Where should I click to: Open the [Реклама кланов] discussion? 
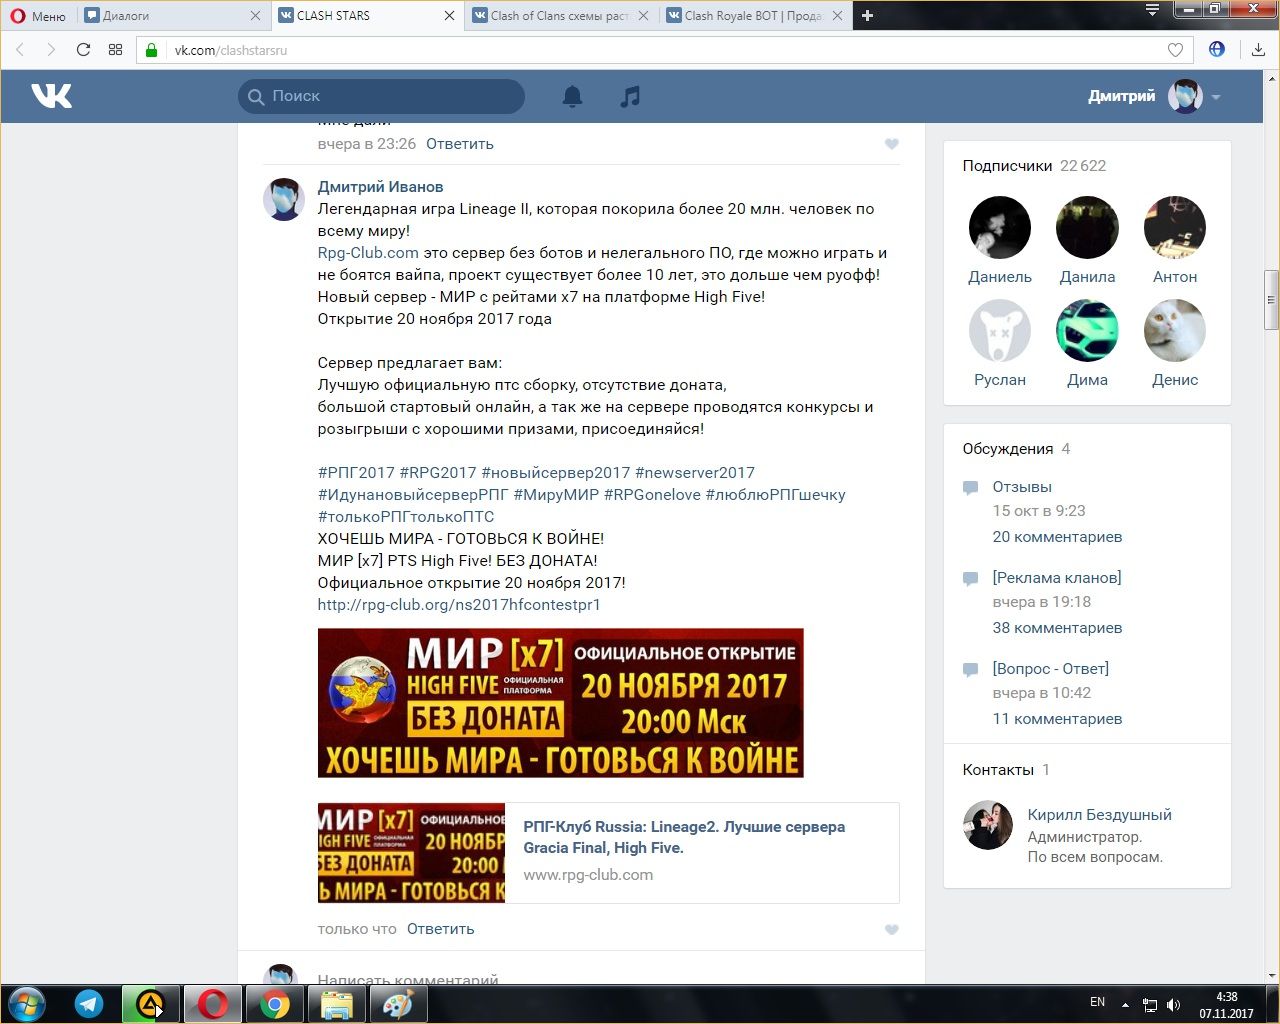pyautogui.click(x=1057, y=578)
